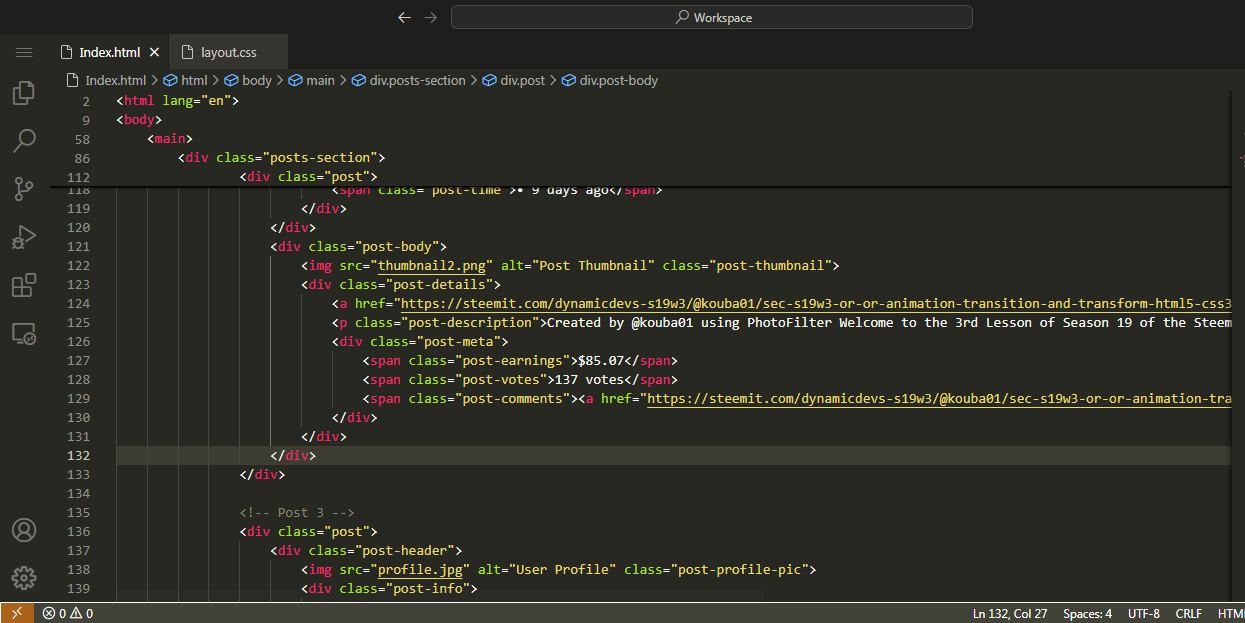
Task: Go back using the navigation arrow
Action: point(404,17)
